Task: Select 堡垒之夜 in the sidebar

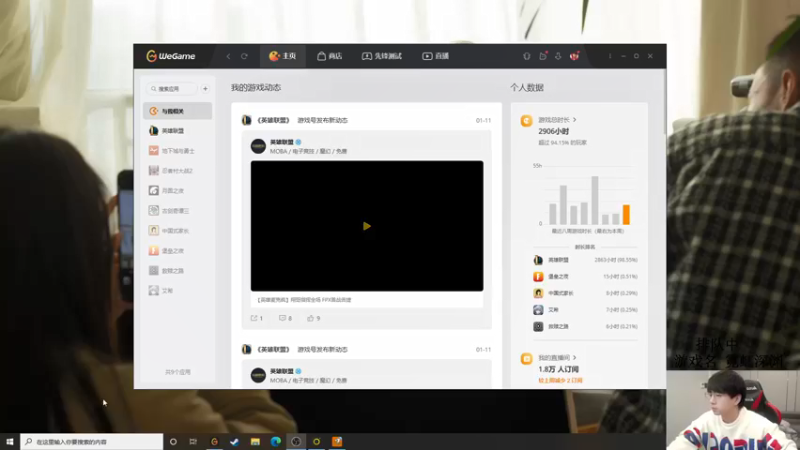Action: point(178,251)
